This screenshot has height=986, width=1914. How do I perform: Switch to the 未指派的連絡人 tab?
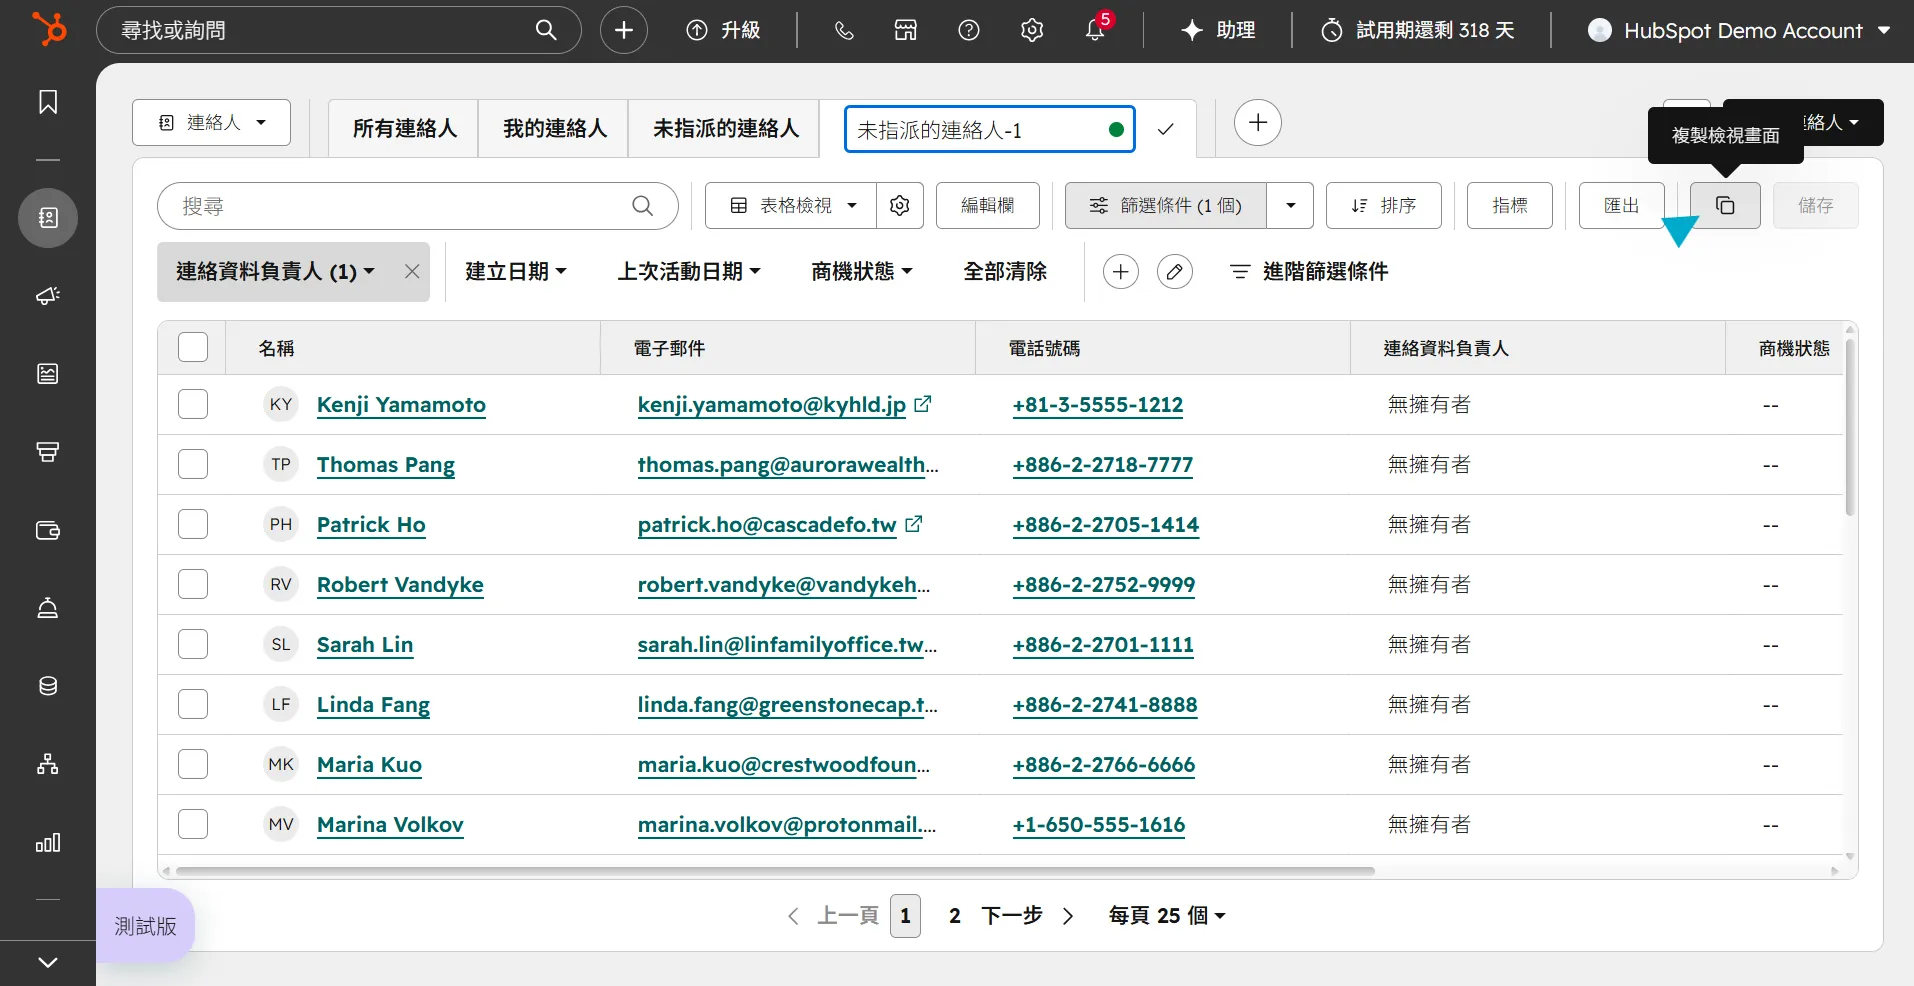(725, 128)
